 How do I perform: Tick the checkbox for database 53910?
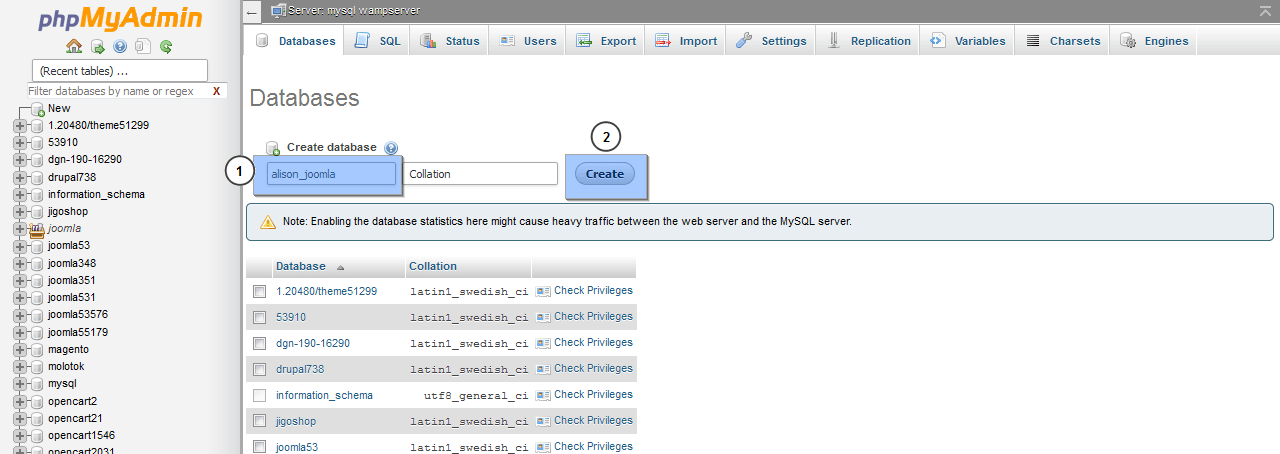click(x=259, y=317)
